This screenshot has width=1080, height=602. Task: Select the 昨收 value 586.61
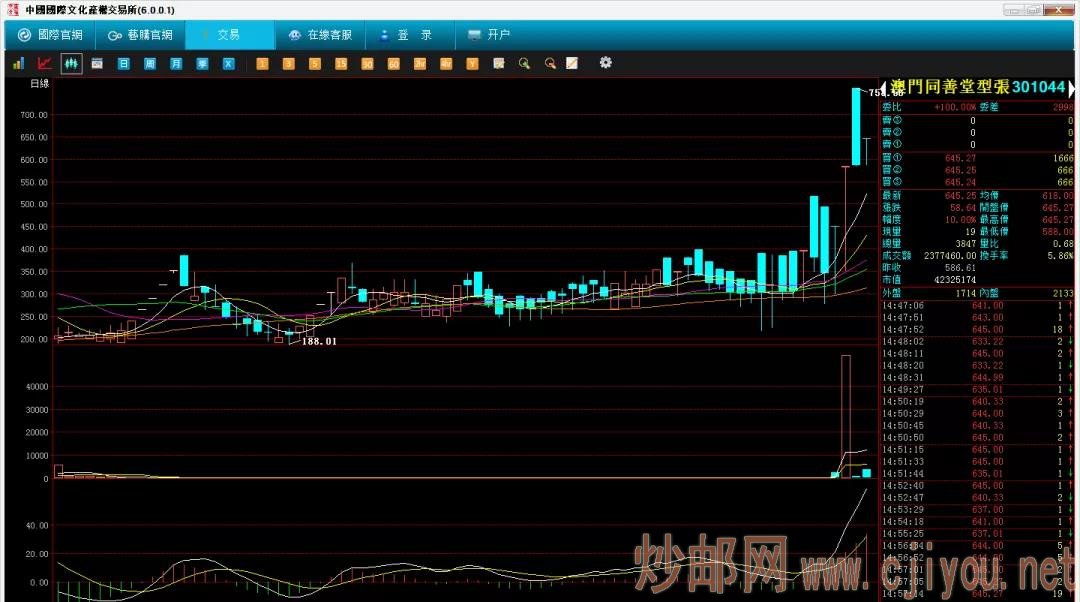pyautogui.click(x=960, y=268)
